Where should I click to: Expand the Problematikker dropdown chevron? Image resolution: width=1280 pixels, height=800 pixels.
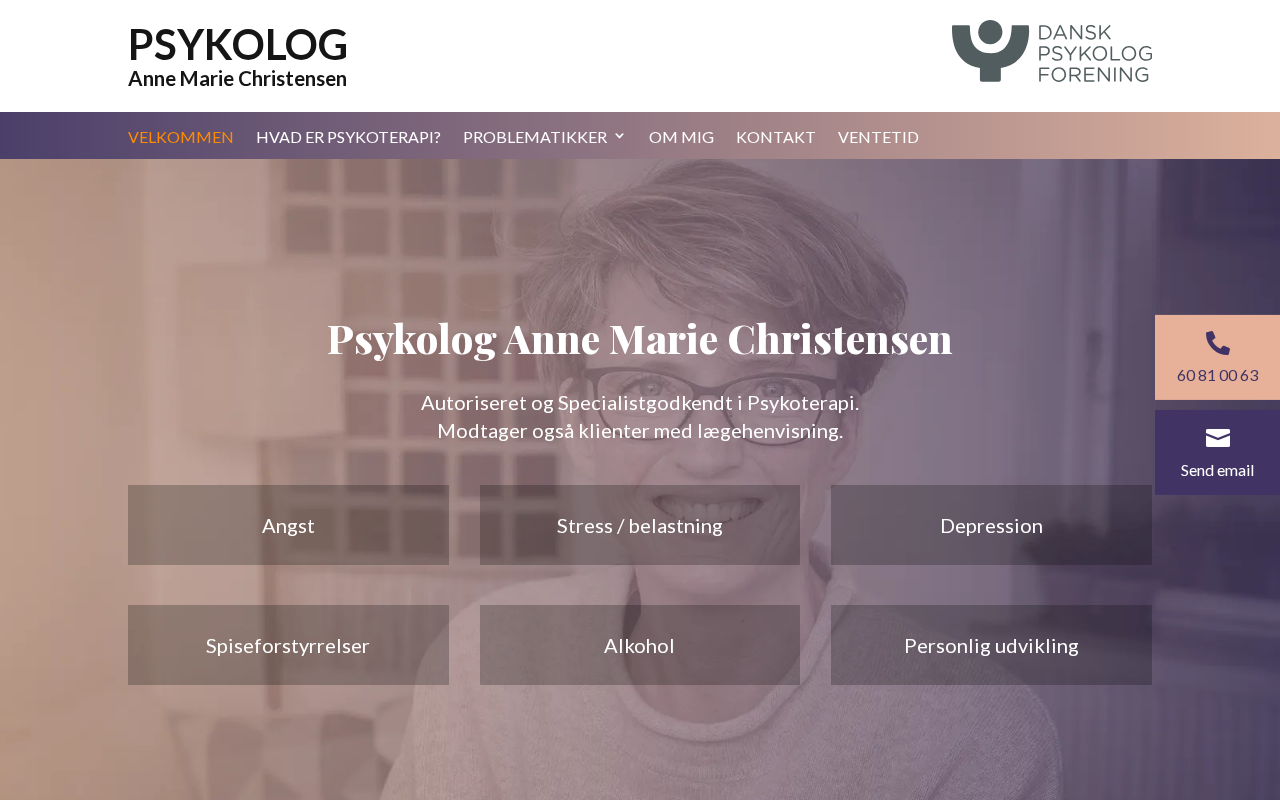(619, 136)
